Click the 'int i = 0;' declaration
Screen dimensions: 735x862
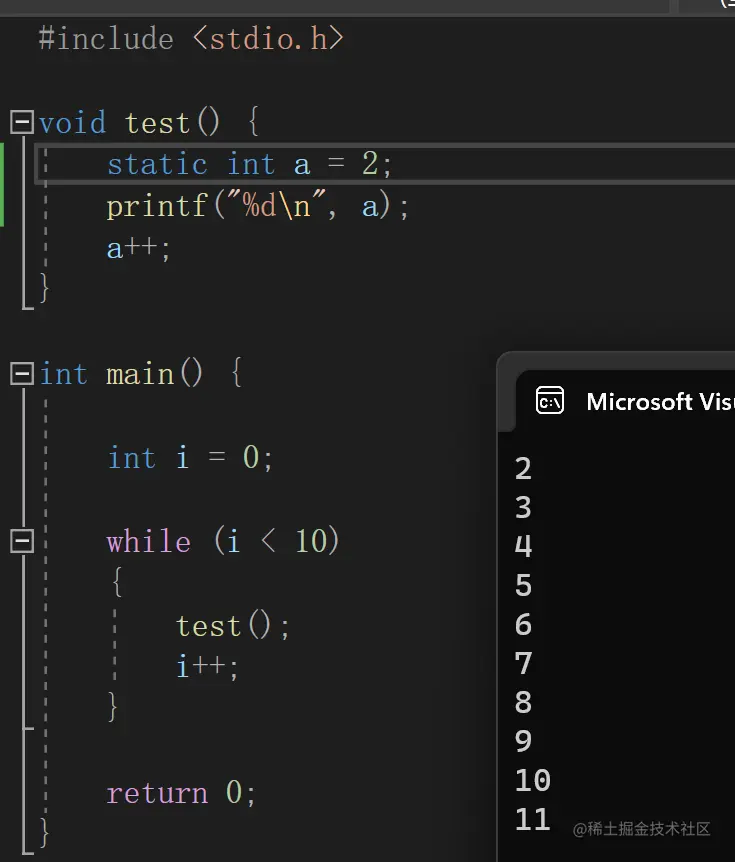[190, 457]
